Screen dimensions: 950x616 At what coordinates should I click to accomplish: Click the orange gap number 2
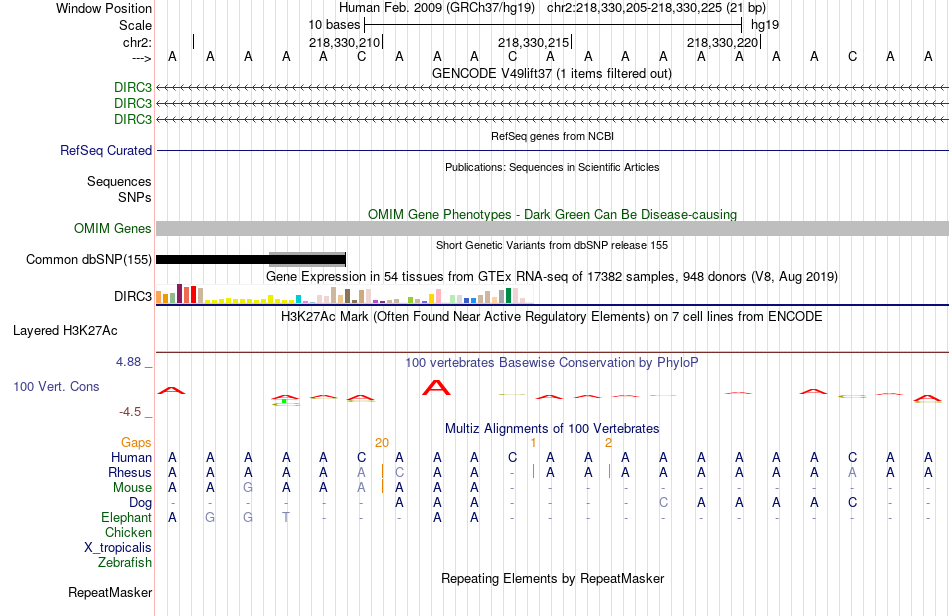tap(608, 443)
